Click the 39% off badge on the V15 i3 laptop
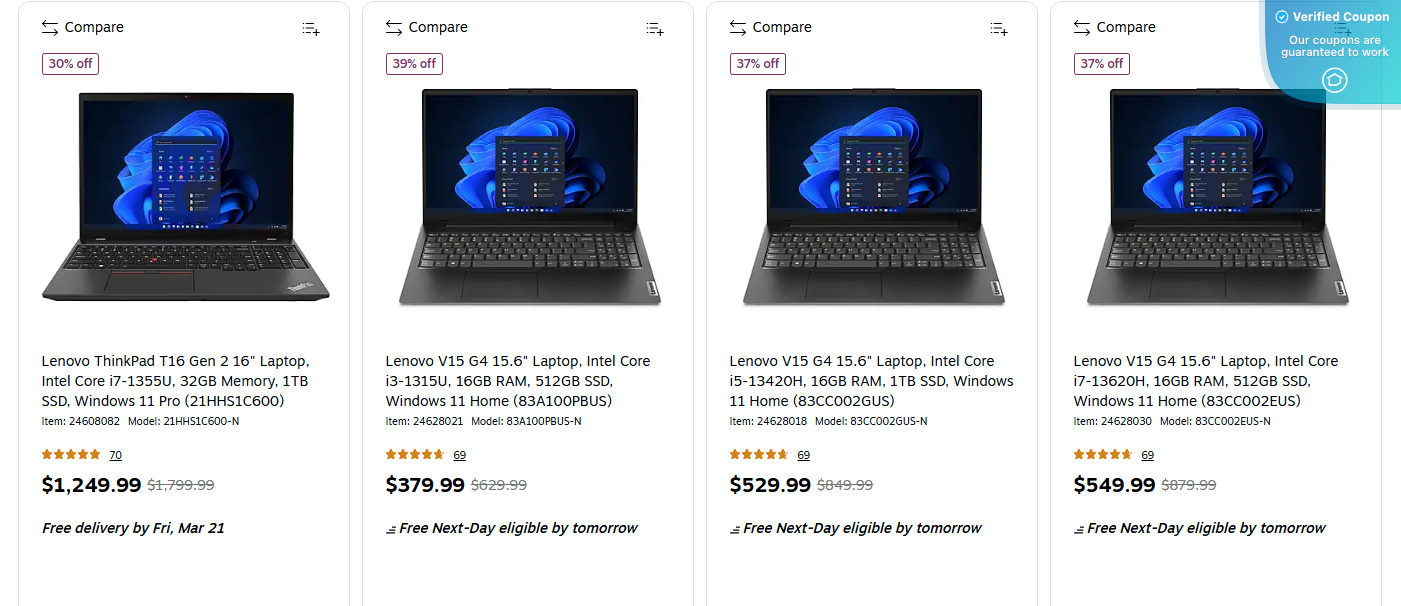1401x606 pixels. click(414, 63)
